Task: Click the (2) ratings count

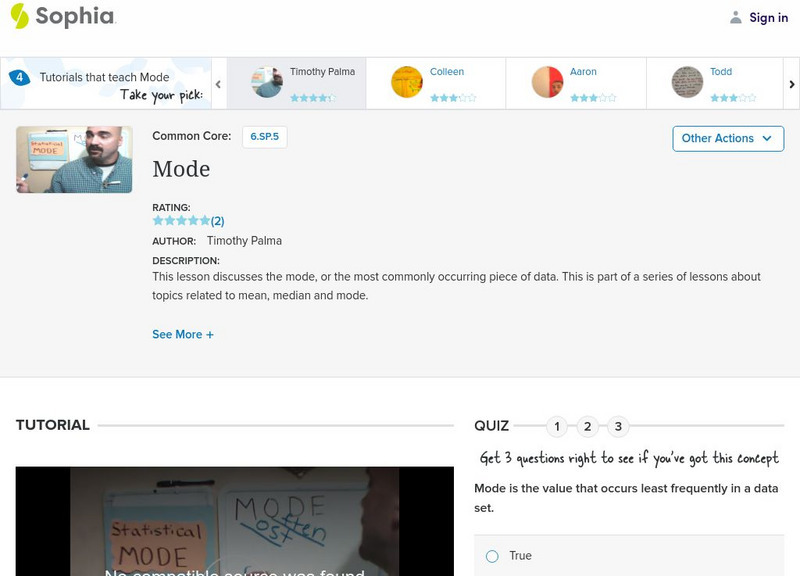Action: 217,221
